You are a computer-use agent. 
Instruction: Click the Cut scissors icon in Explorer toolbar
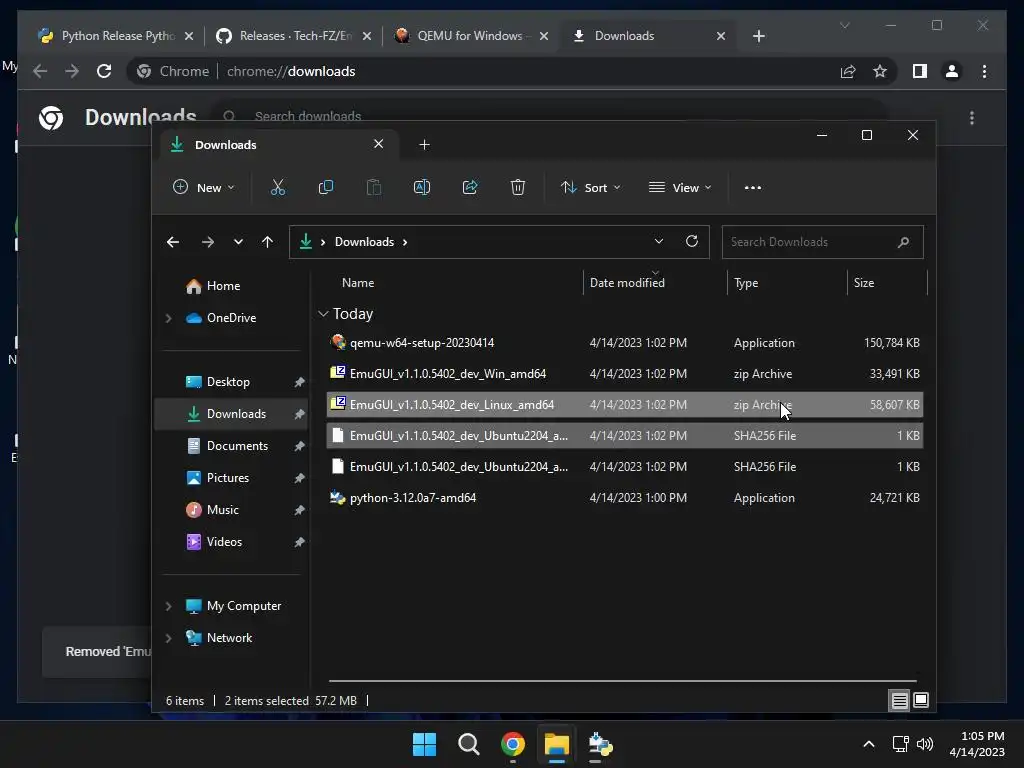tap(278, 187)
